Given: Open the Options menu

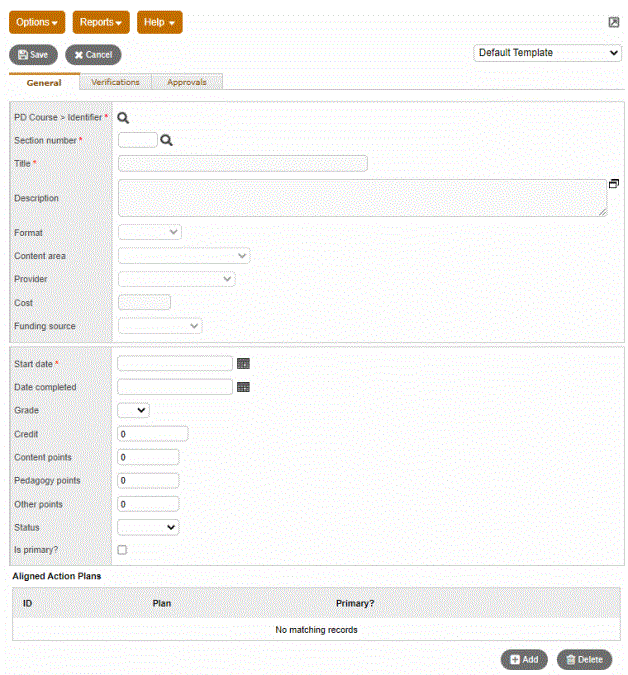Looking at the screenshot, I should (39, 22).
